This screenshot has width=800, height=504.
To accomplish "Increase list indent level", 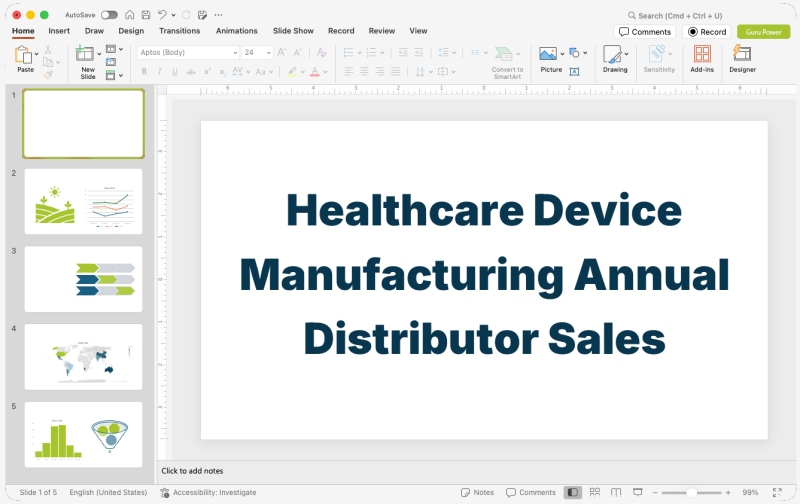I will click(x=419, y=52).
